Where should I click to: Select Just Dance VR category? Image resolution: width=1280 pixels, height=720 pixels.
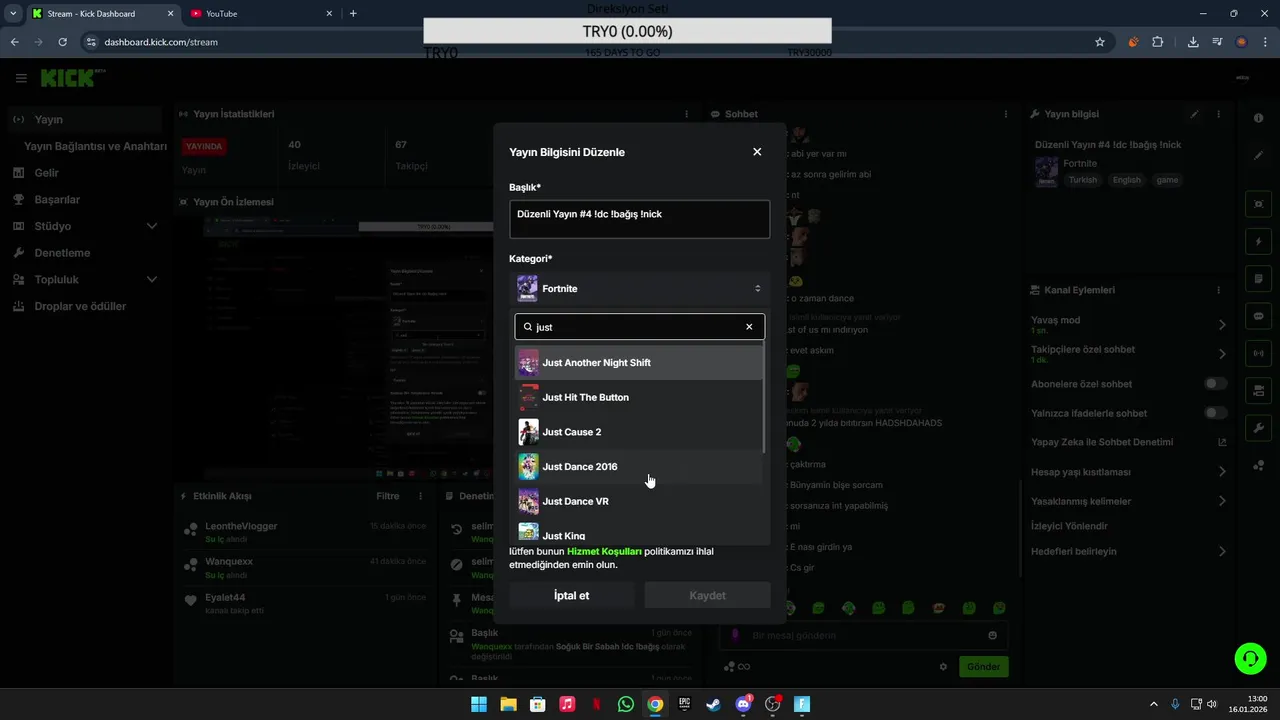coord(639,501)
